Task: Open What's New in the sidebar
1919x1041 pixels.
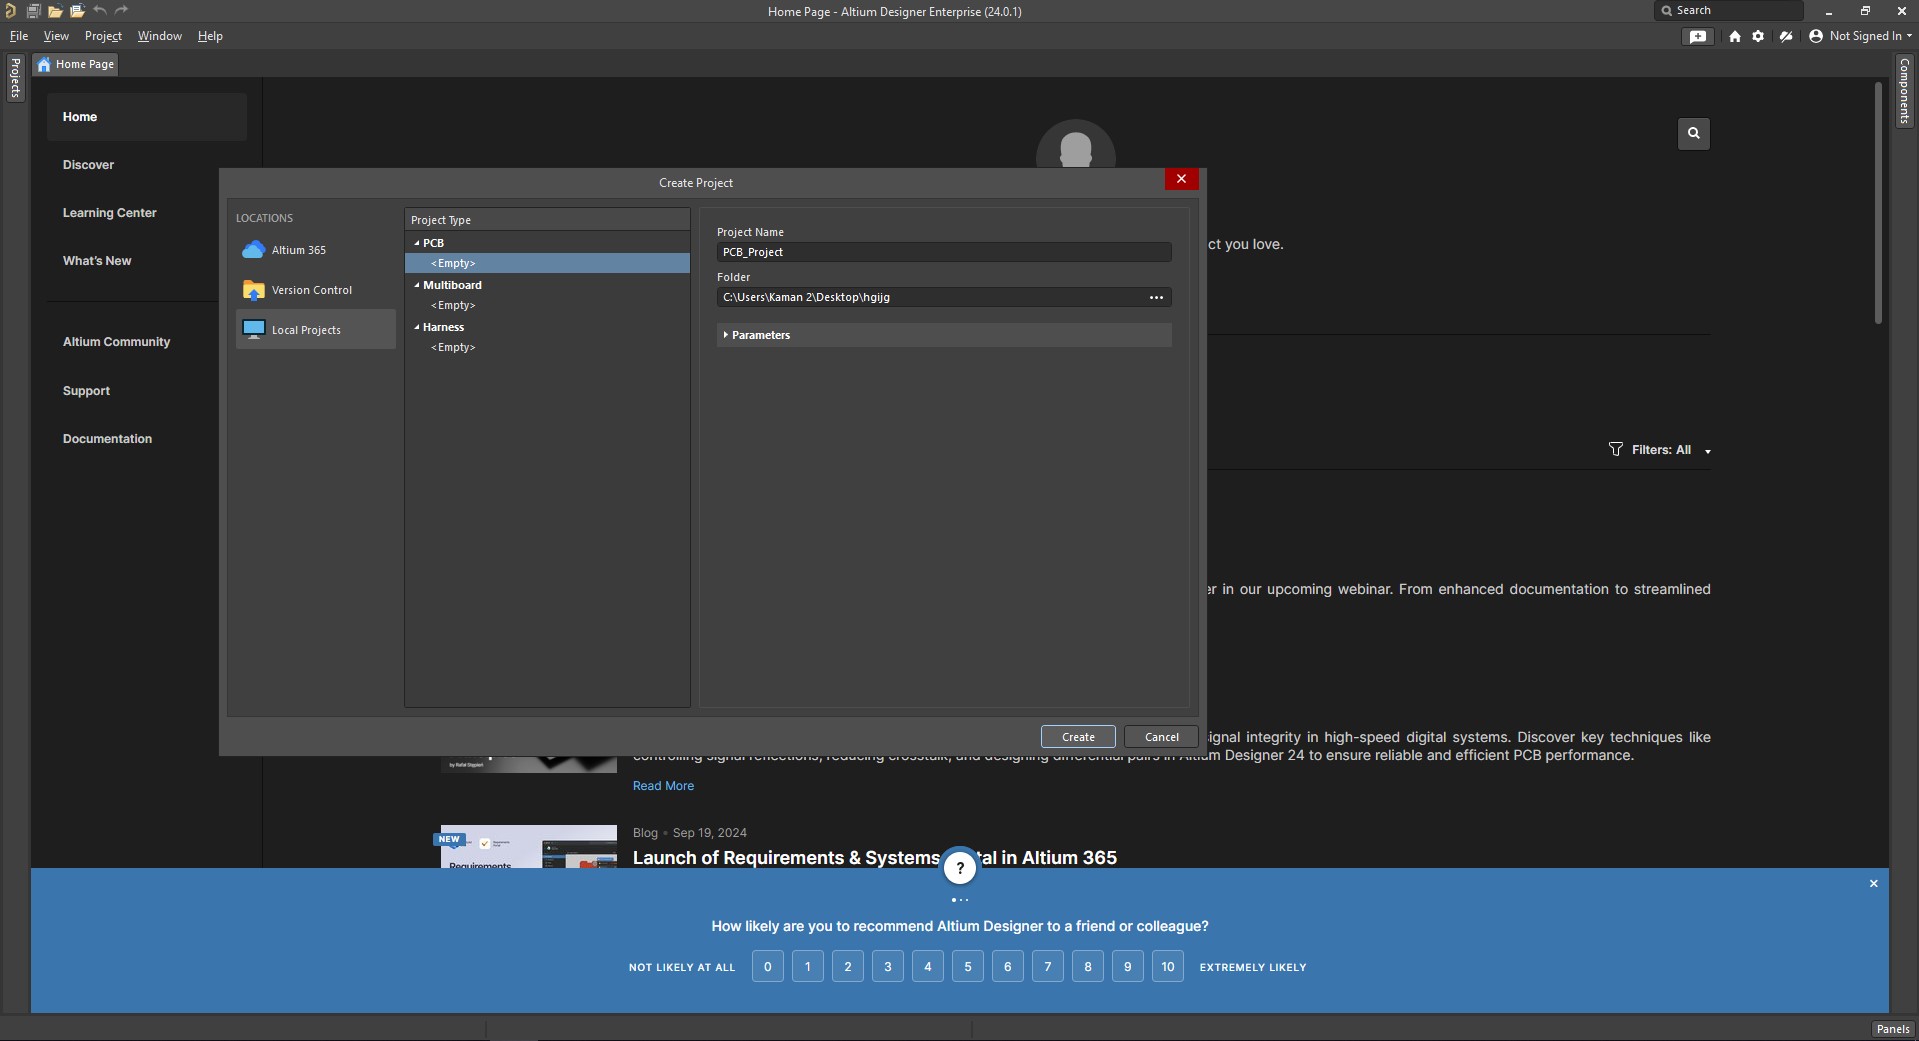Action: pyautogui.click(x=97, y=261)
